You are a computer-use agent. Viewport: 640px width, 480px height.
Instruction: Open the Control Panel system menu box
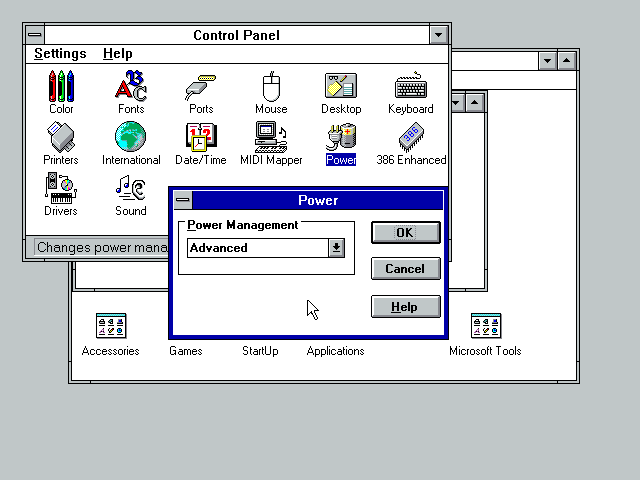pyautogui.click(x=35, y=35)
